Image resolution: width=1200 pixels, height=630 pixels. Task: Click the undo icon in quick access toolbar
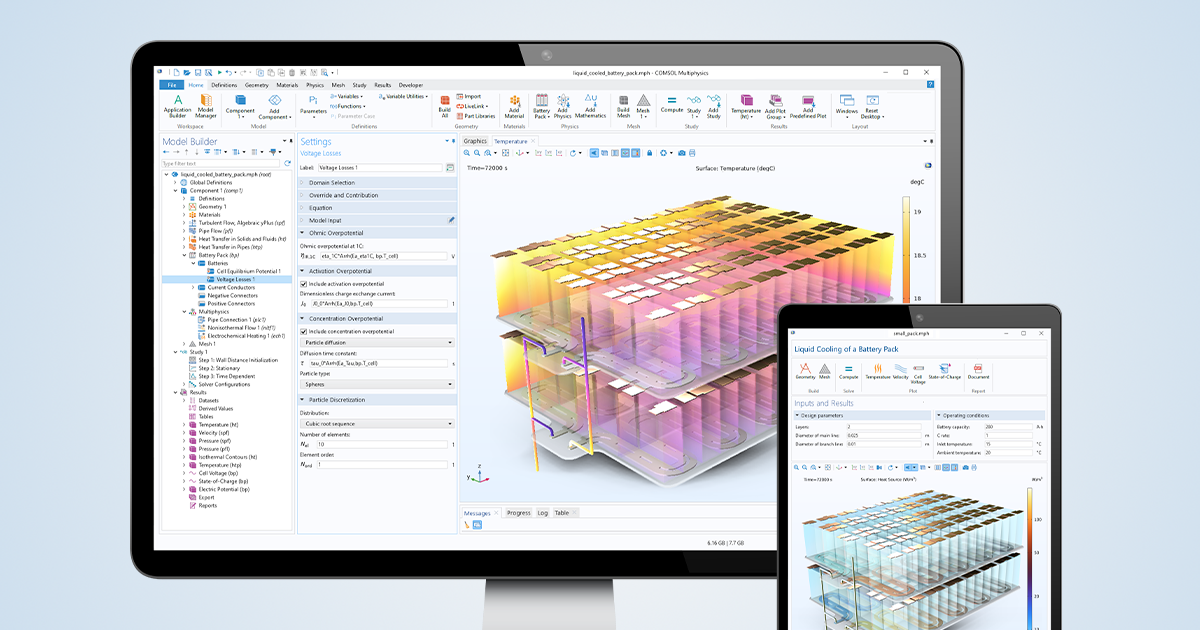(229, 72)
